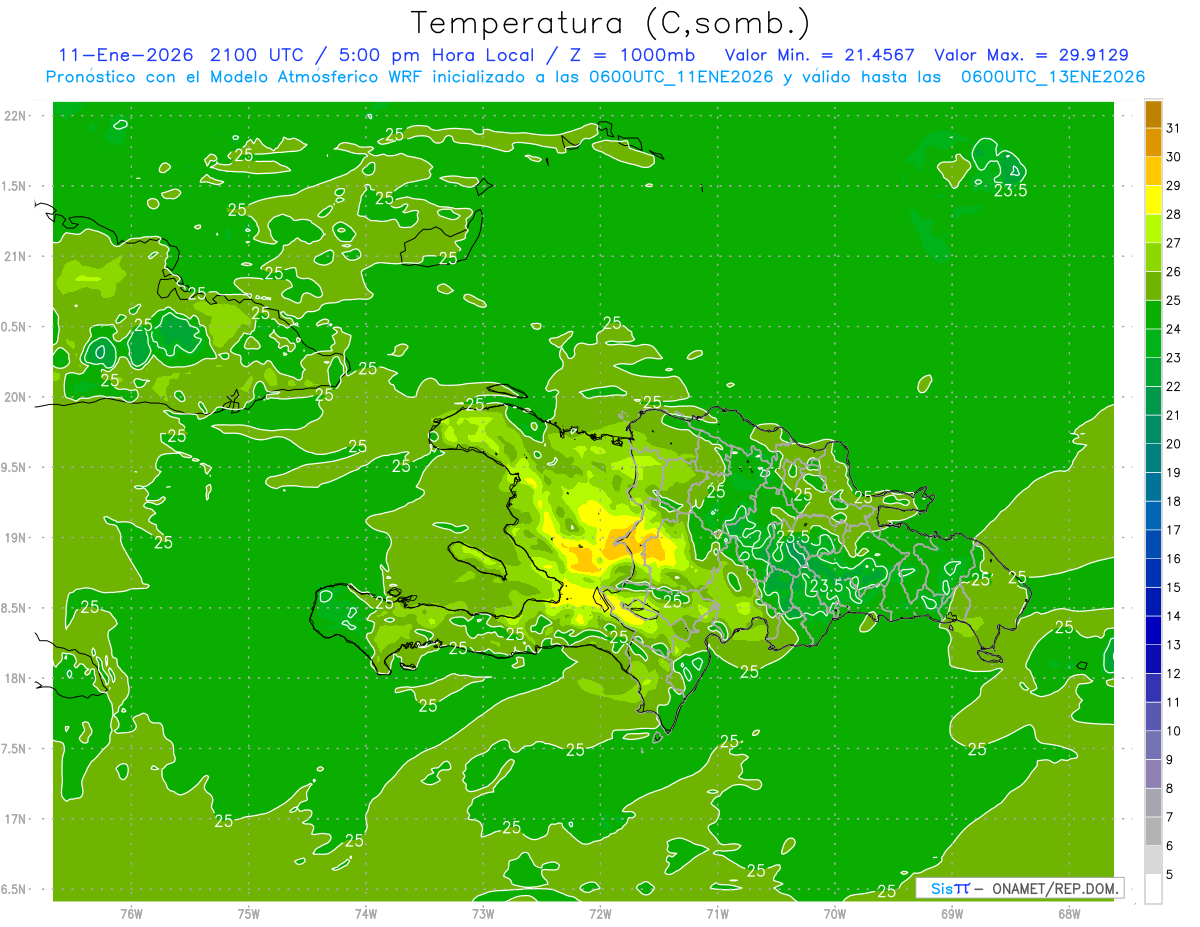Click the 75W longitude axis label
Screen dimensions: 1200x927
249,913
